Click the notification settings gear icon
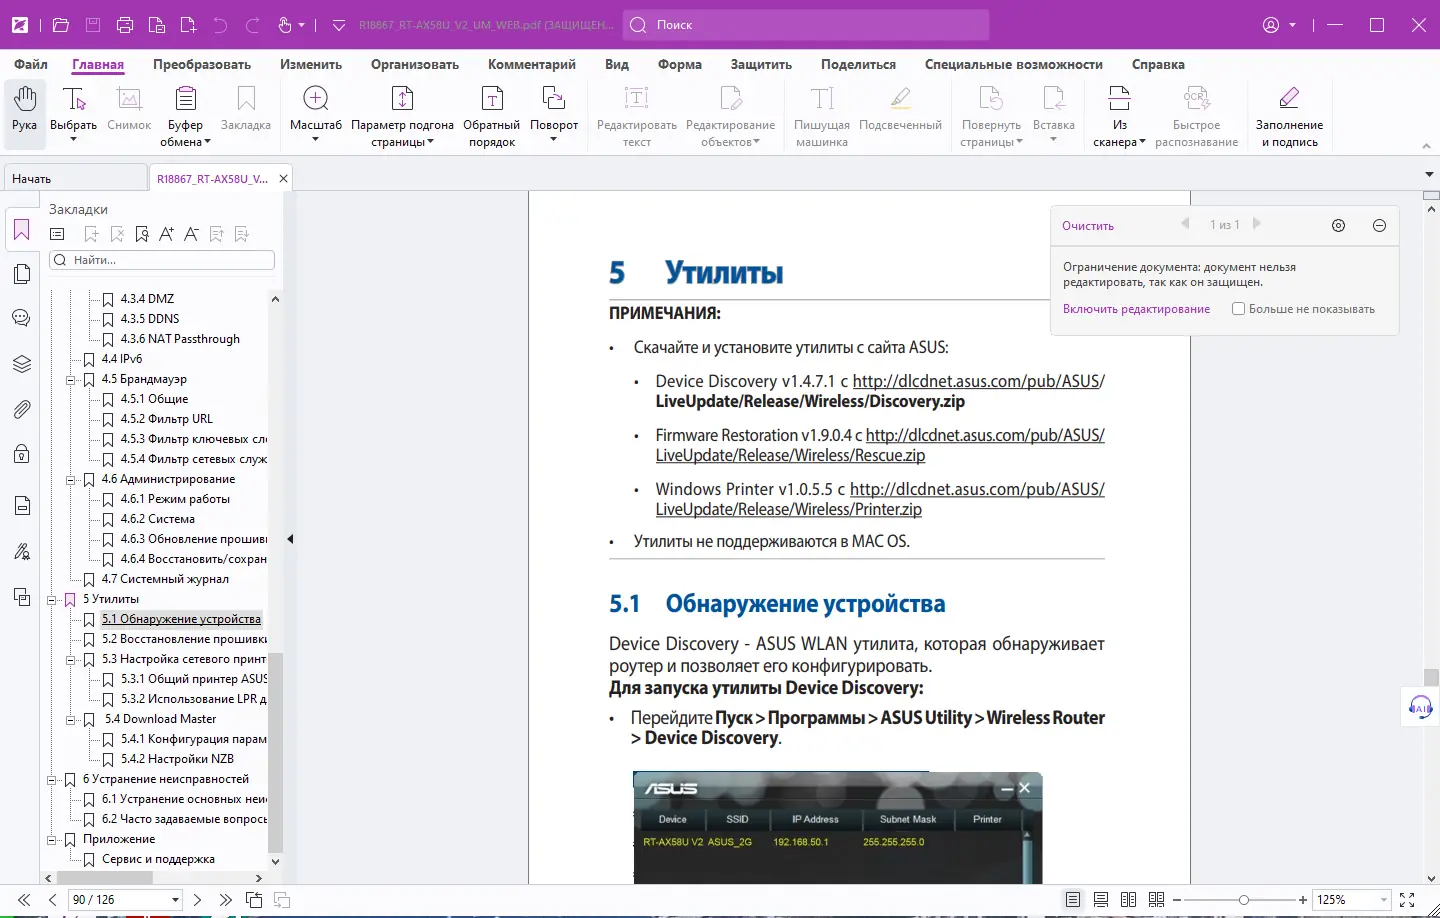This screenshot has width=1440, height=918. tap(1338, 226)
